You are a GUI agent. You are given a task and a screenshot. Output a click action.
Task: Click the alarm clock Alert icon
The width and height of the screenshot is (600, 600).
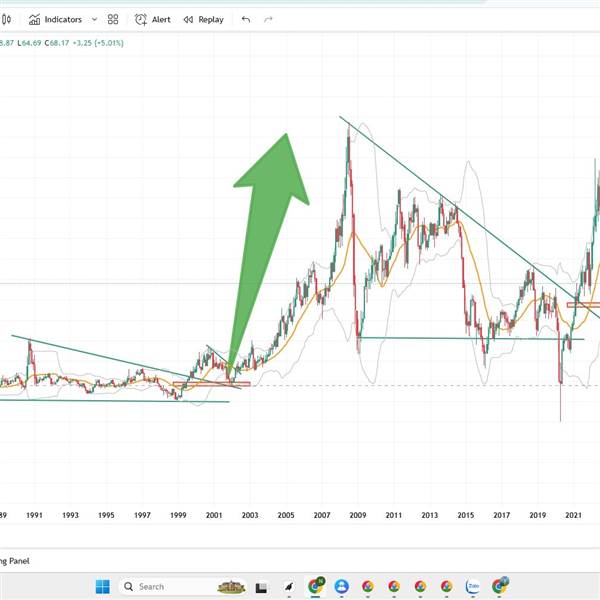coord(140,20)
